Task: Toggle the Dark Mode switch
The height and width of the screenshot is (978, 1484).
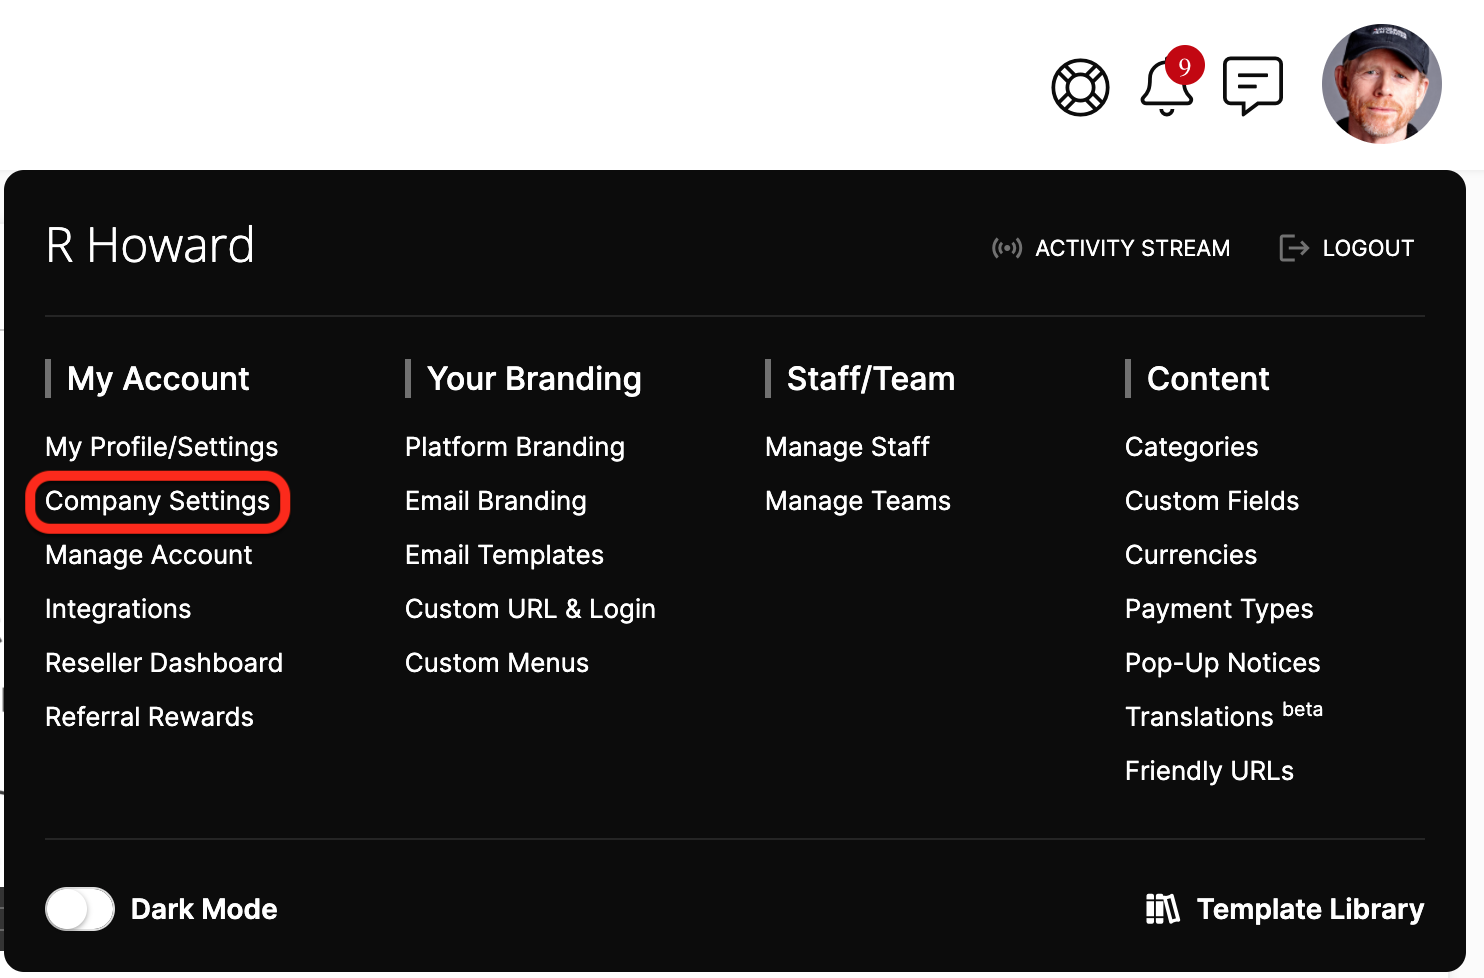Action: pyautogui.click(x=80, y=909)
